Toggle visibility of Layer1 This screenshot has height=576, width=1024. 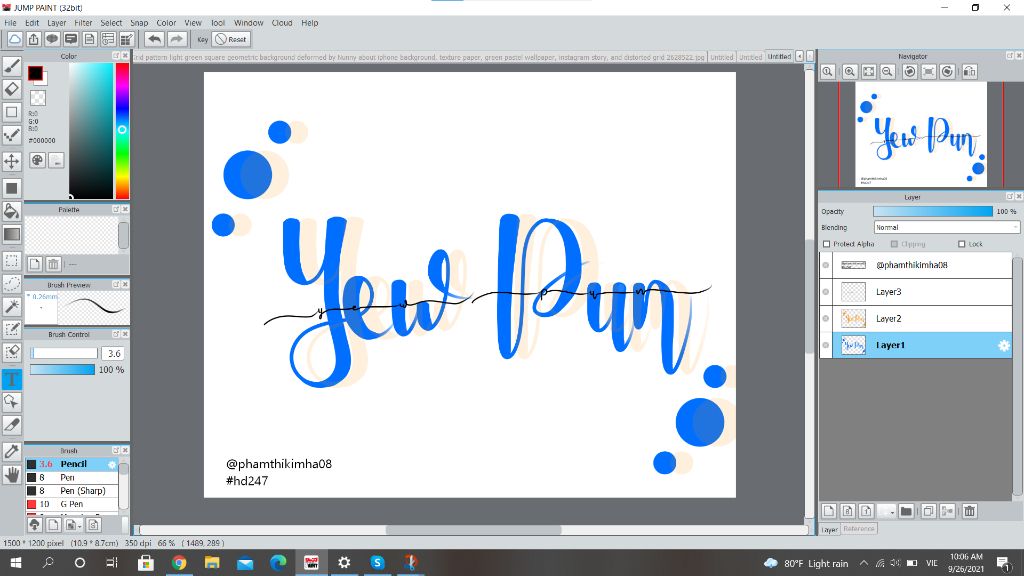point(826,345)
